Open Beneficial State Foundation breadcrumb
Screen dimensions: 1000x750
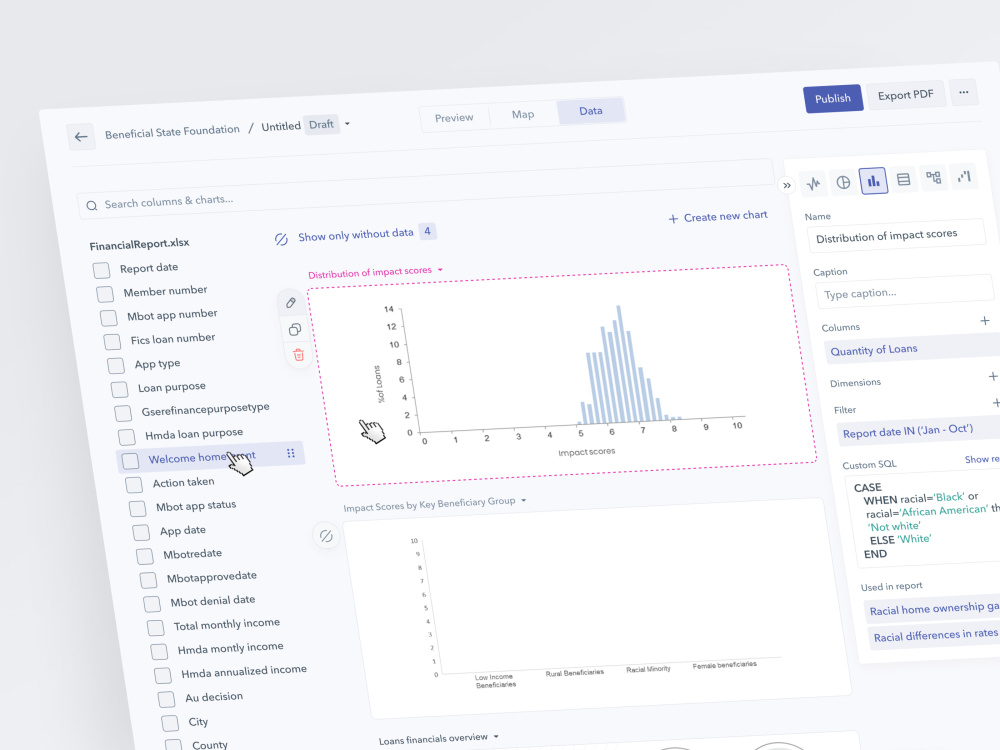(172, 132)
